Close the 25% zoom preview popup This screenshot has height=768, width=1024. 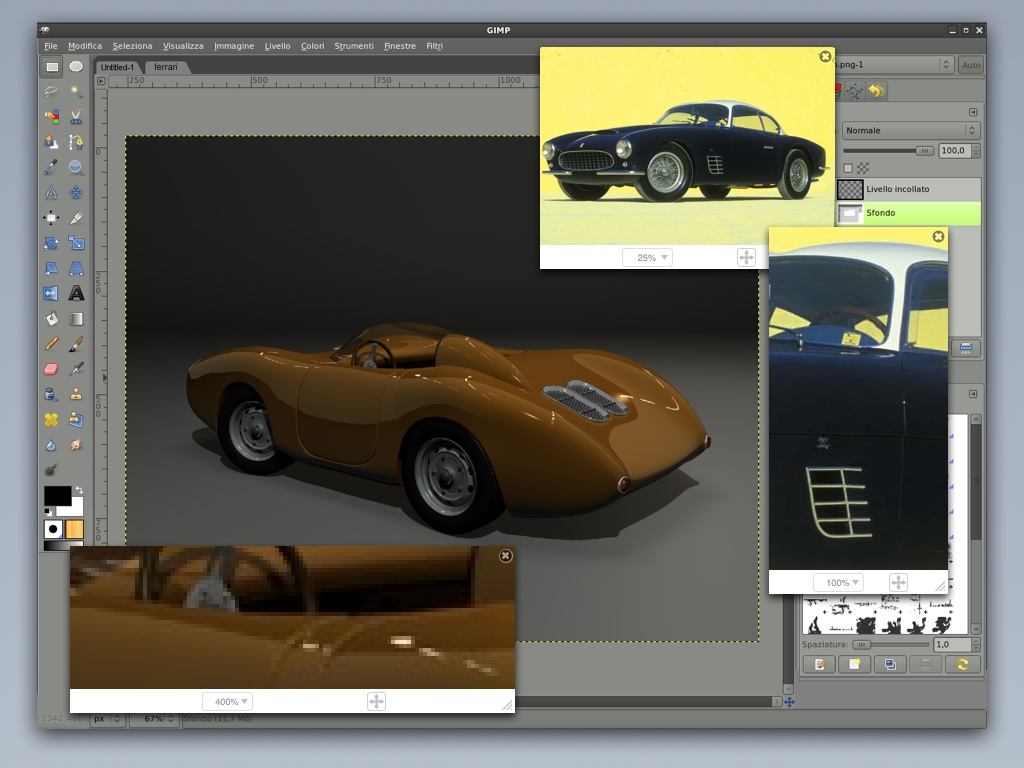click(x=825, y=57)
